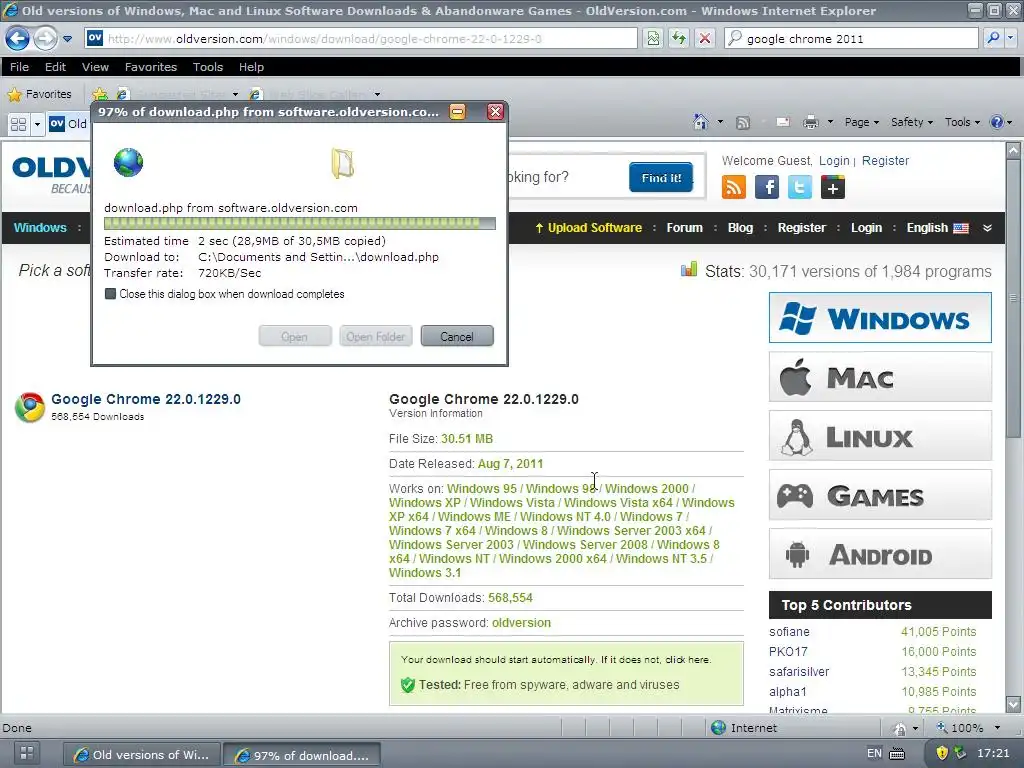
Task: Click the search magnifier button
Action: coord(993,39)
